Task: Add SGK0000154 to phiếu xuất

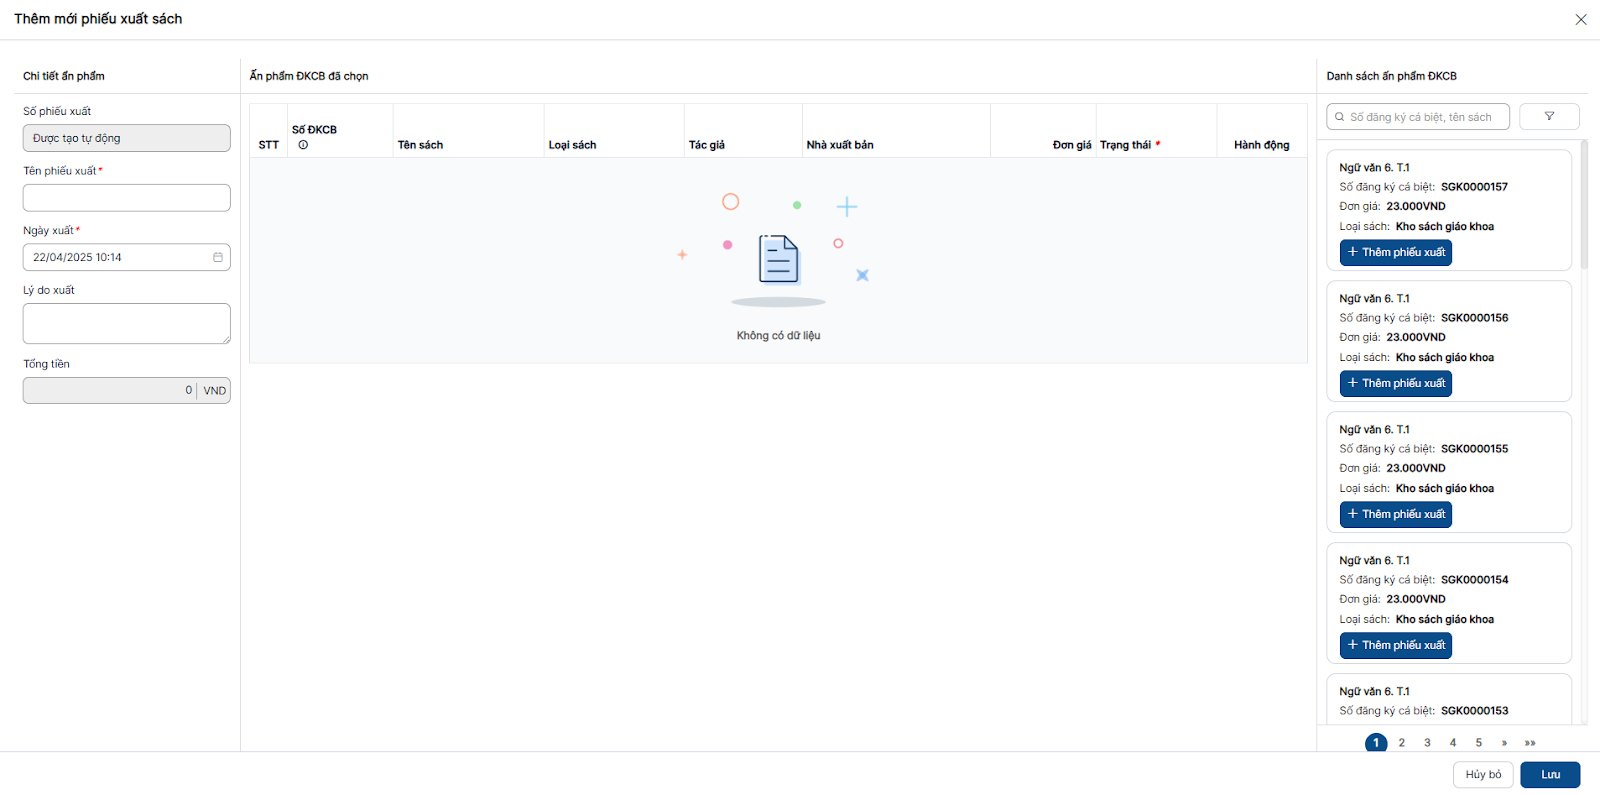Action: pos(1395,645)
